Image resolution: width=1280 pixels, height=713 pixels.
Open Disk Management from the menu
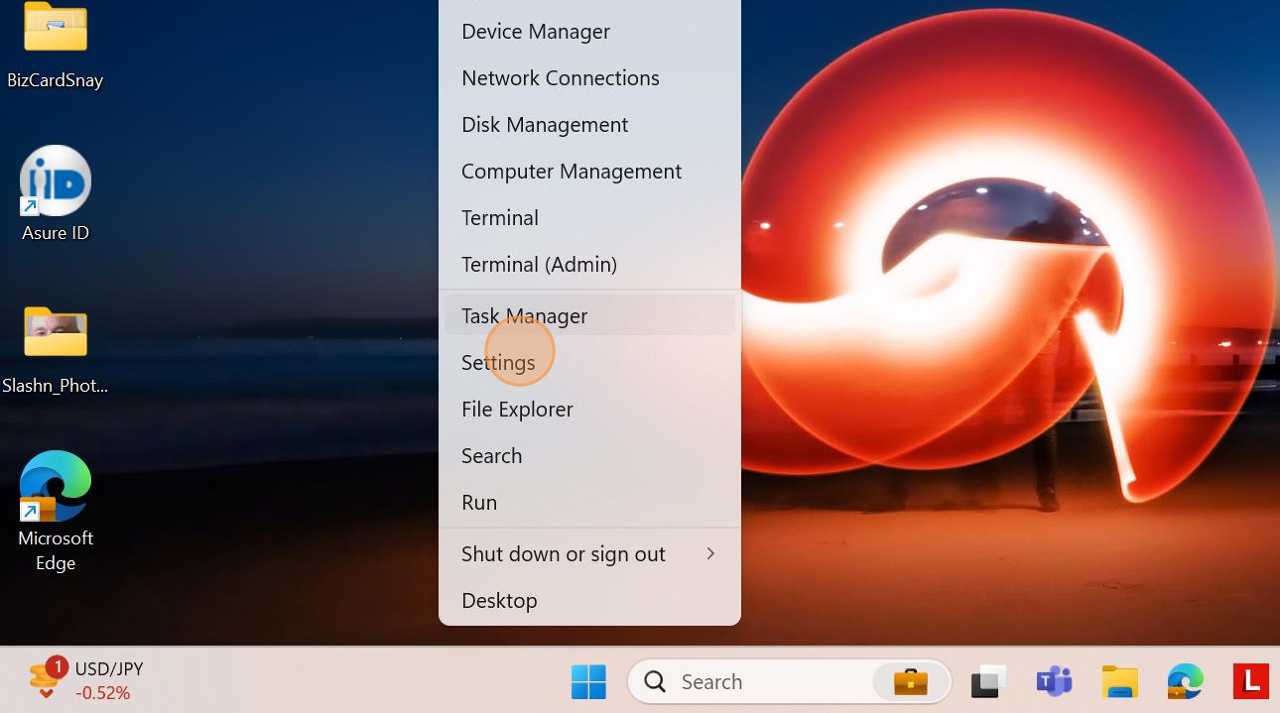(x=544, y=124)
